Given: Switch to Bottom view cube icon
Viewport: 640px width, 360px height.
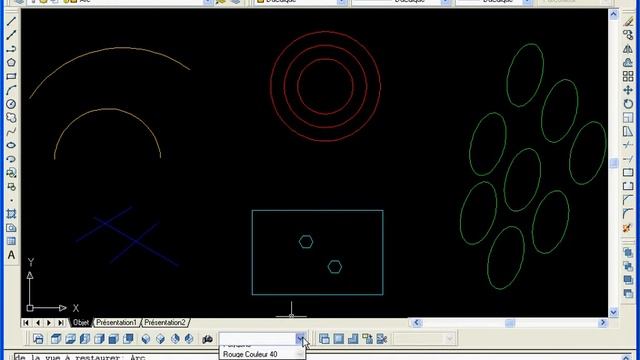Looking at the screenshot, I should (70, 339).
